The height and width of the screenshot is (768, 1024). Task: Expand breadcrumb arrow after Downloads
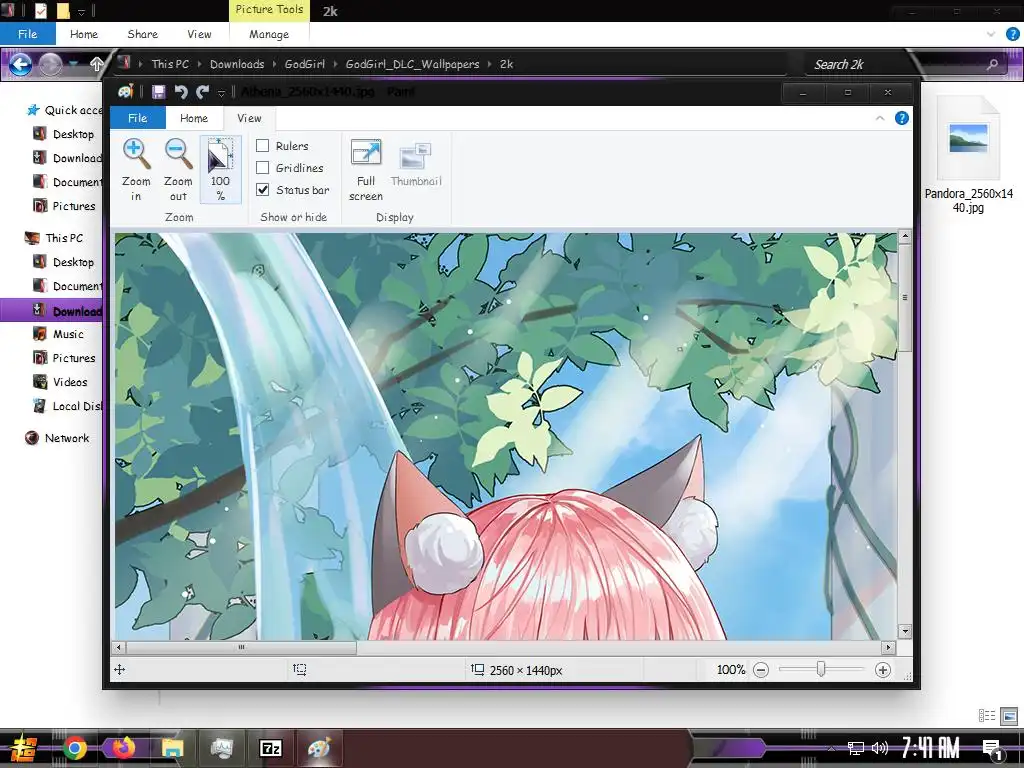[274, 64]
